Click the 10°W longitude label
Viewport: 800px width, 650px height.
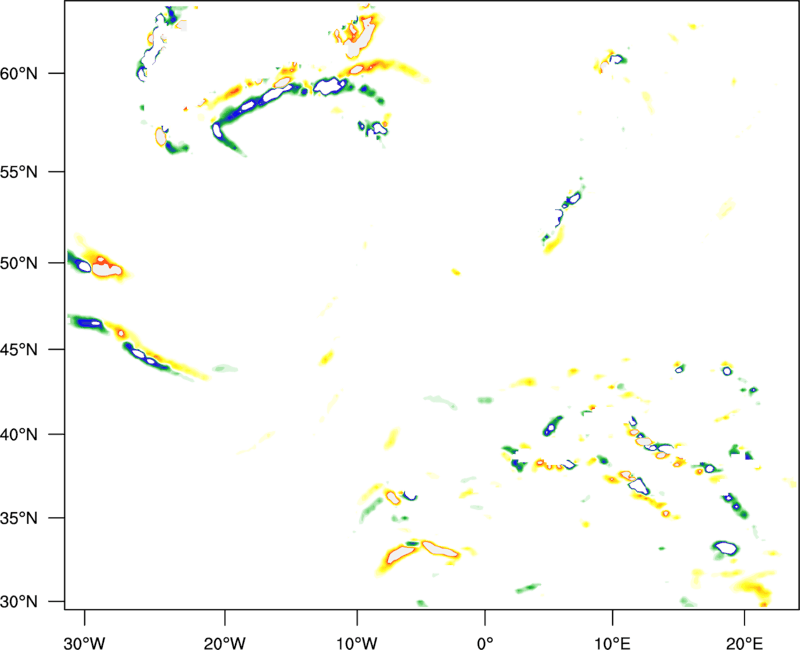357,643
